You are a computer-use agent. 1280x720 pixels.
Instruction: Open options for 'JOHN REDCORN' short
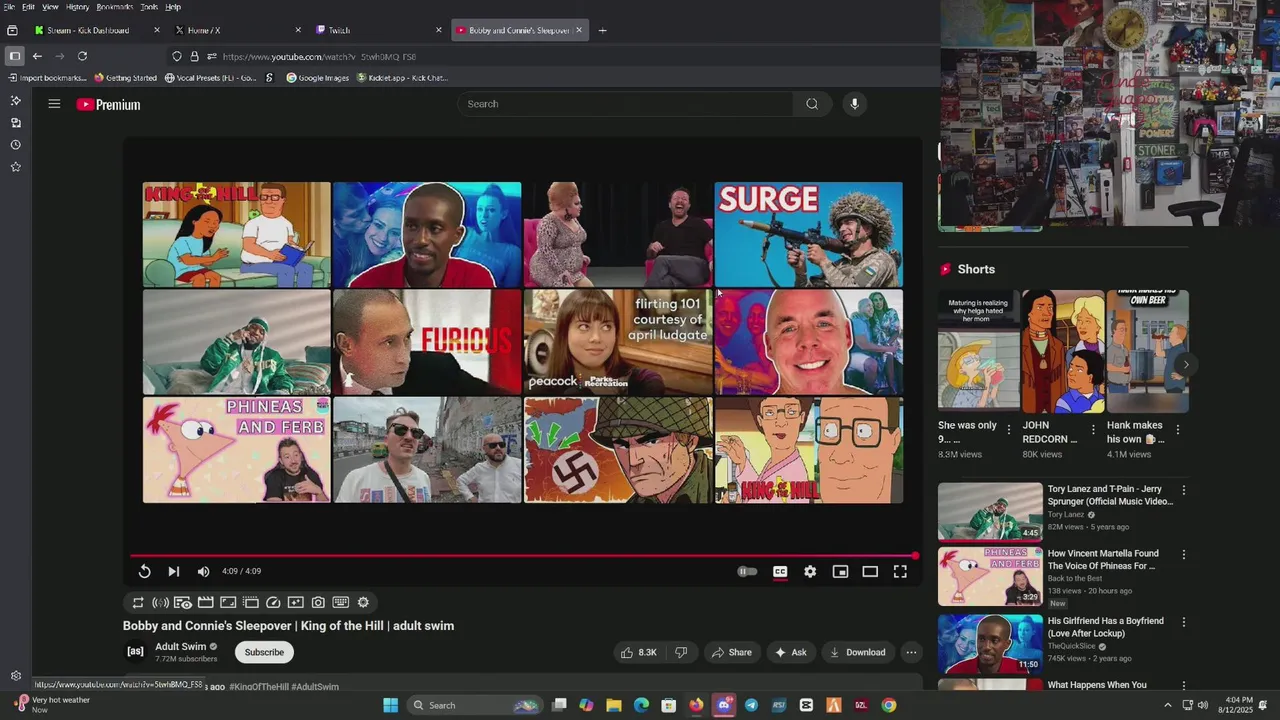pos(1092,429)
